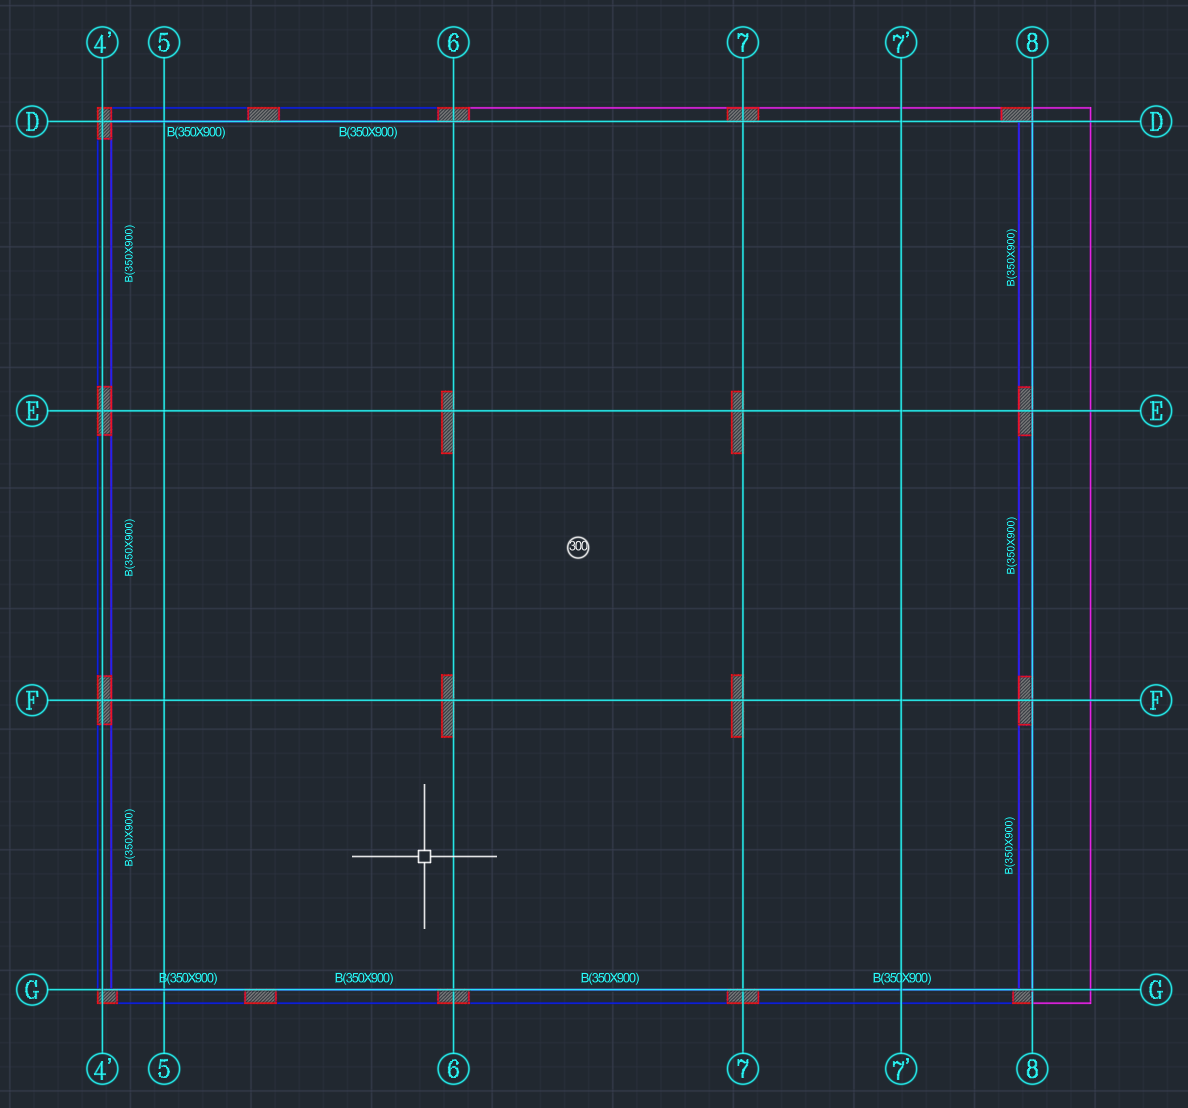Select the top grid bubble labeled 4'
This screenshot has width=1188, height=1108.
pos(102,43)
